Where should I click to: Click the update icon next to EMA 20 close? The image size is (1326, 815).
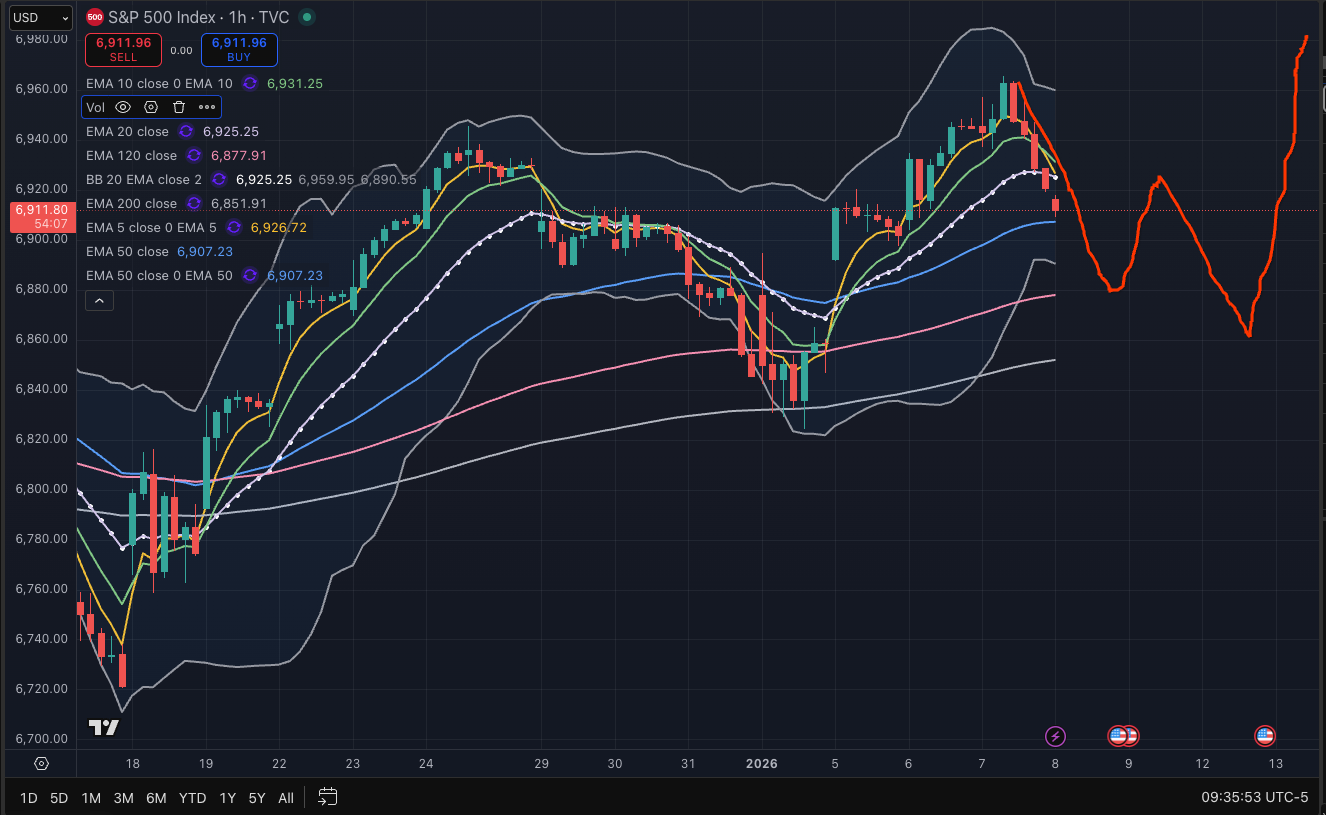186,131
